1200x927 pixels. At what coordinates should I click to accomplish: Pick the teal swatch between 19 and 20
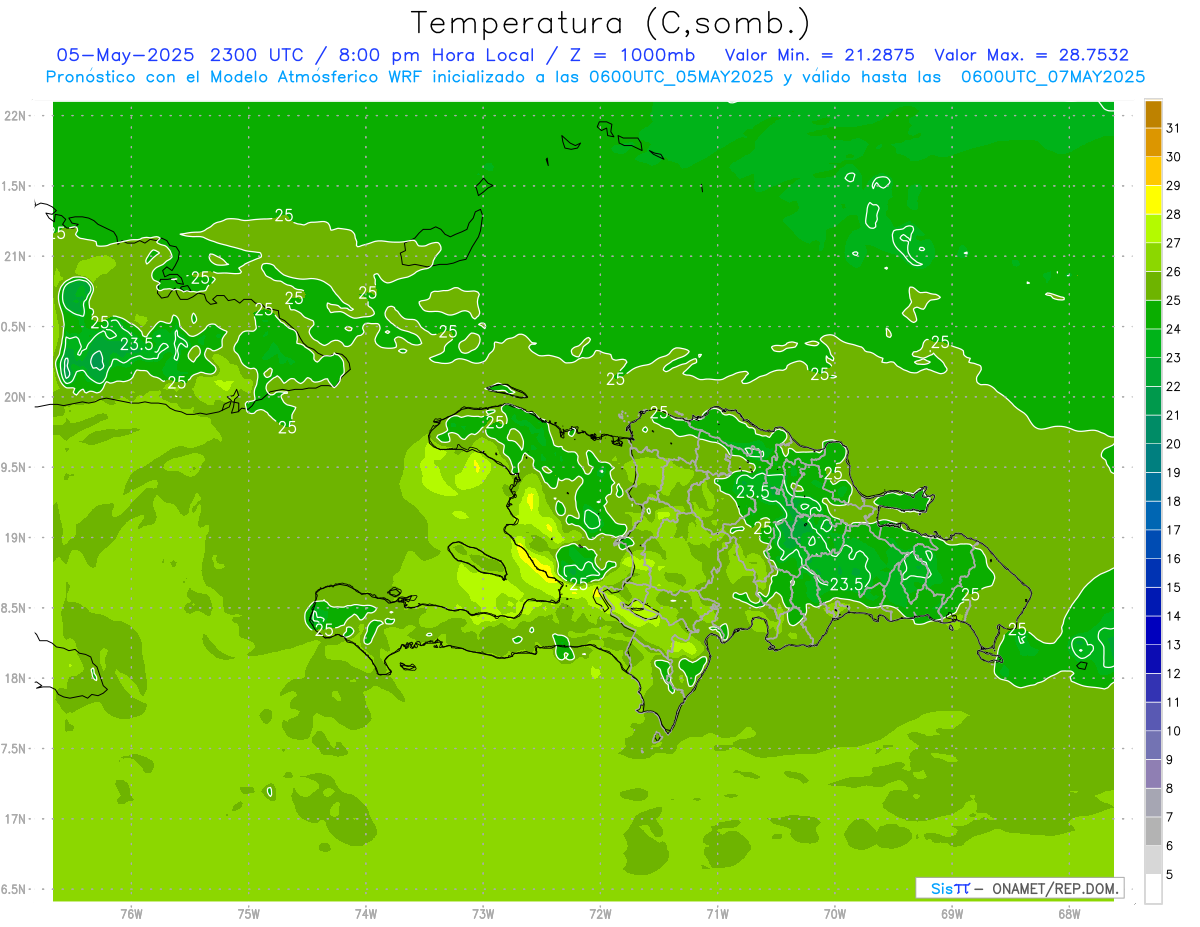pos(1153,458)
